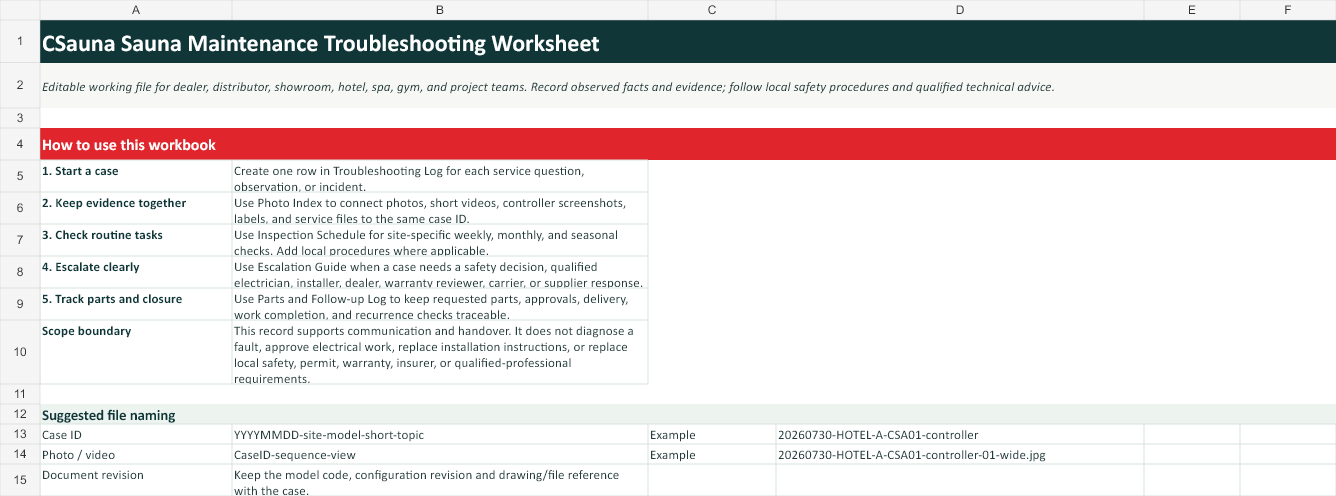
Task: Click the 'Create one row in Troubleshooting Log' text
Action: tap(440, 176)
